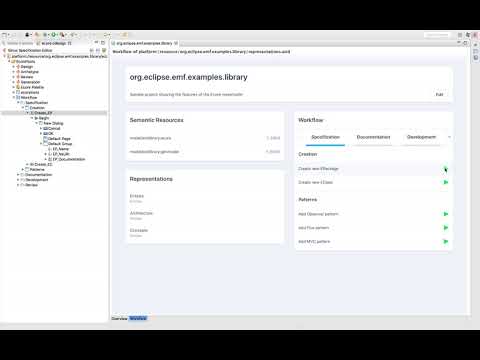Click the person icon in toolbar
The height and width of the screenshot is (360, 480).
pyautogui.click(x=27, y=34)
